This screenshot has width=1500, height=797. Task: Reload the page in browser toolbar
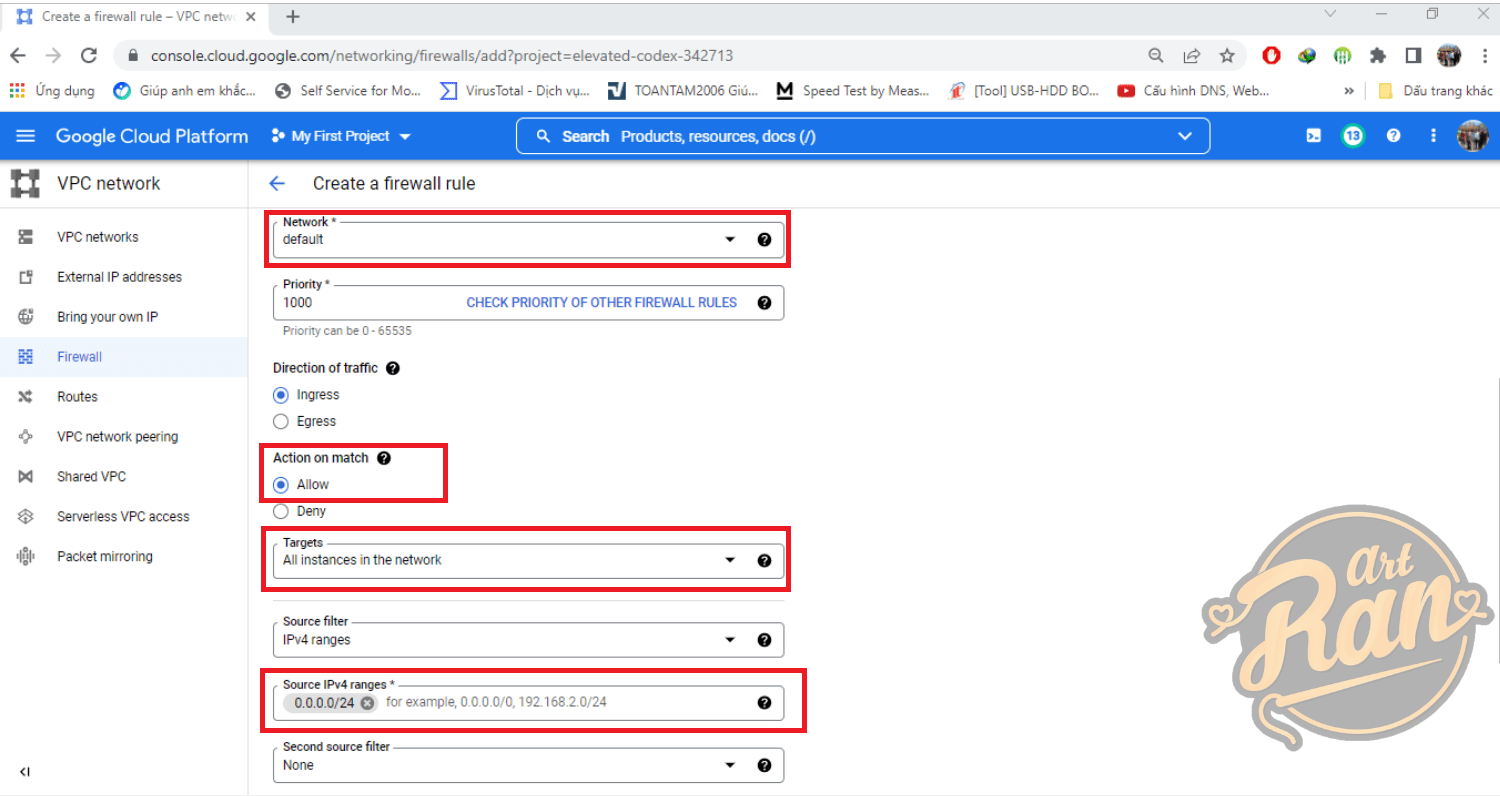point(89,56)
